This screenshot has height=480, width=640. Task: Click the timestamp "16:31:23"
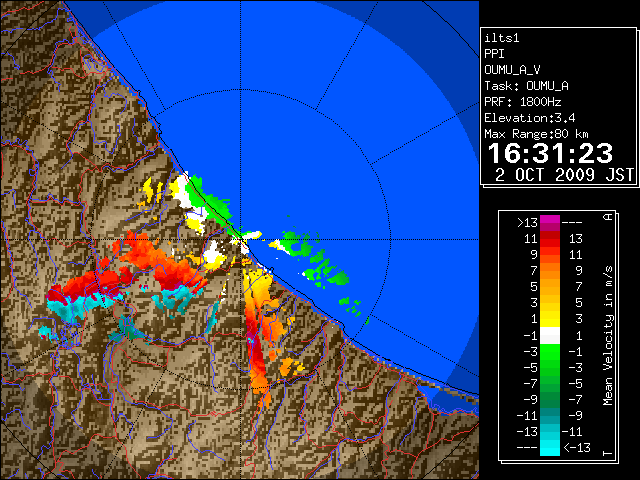pos(551,153)
